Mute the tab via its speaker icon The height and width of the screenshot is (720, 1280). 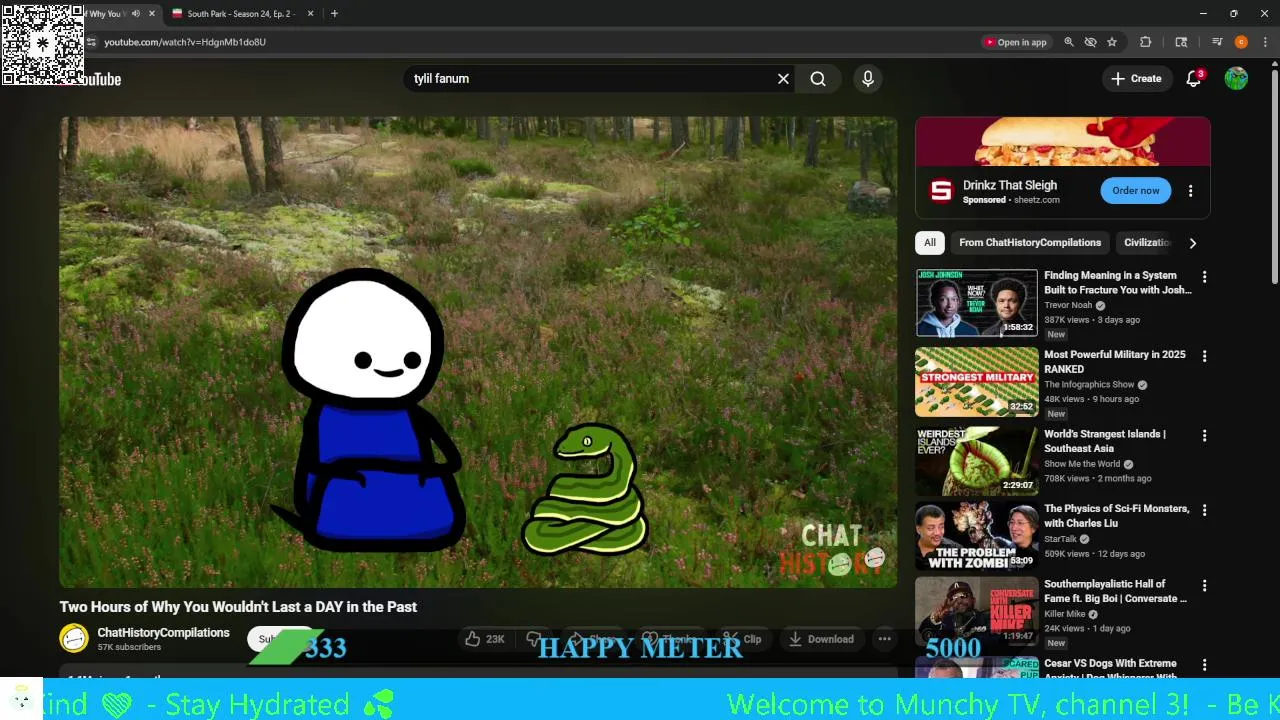click(x=136, y=14)
